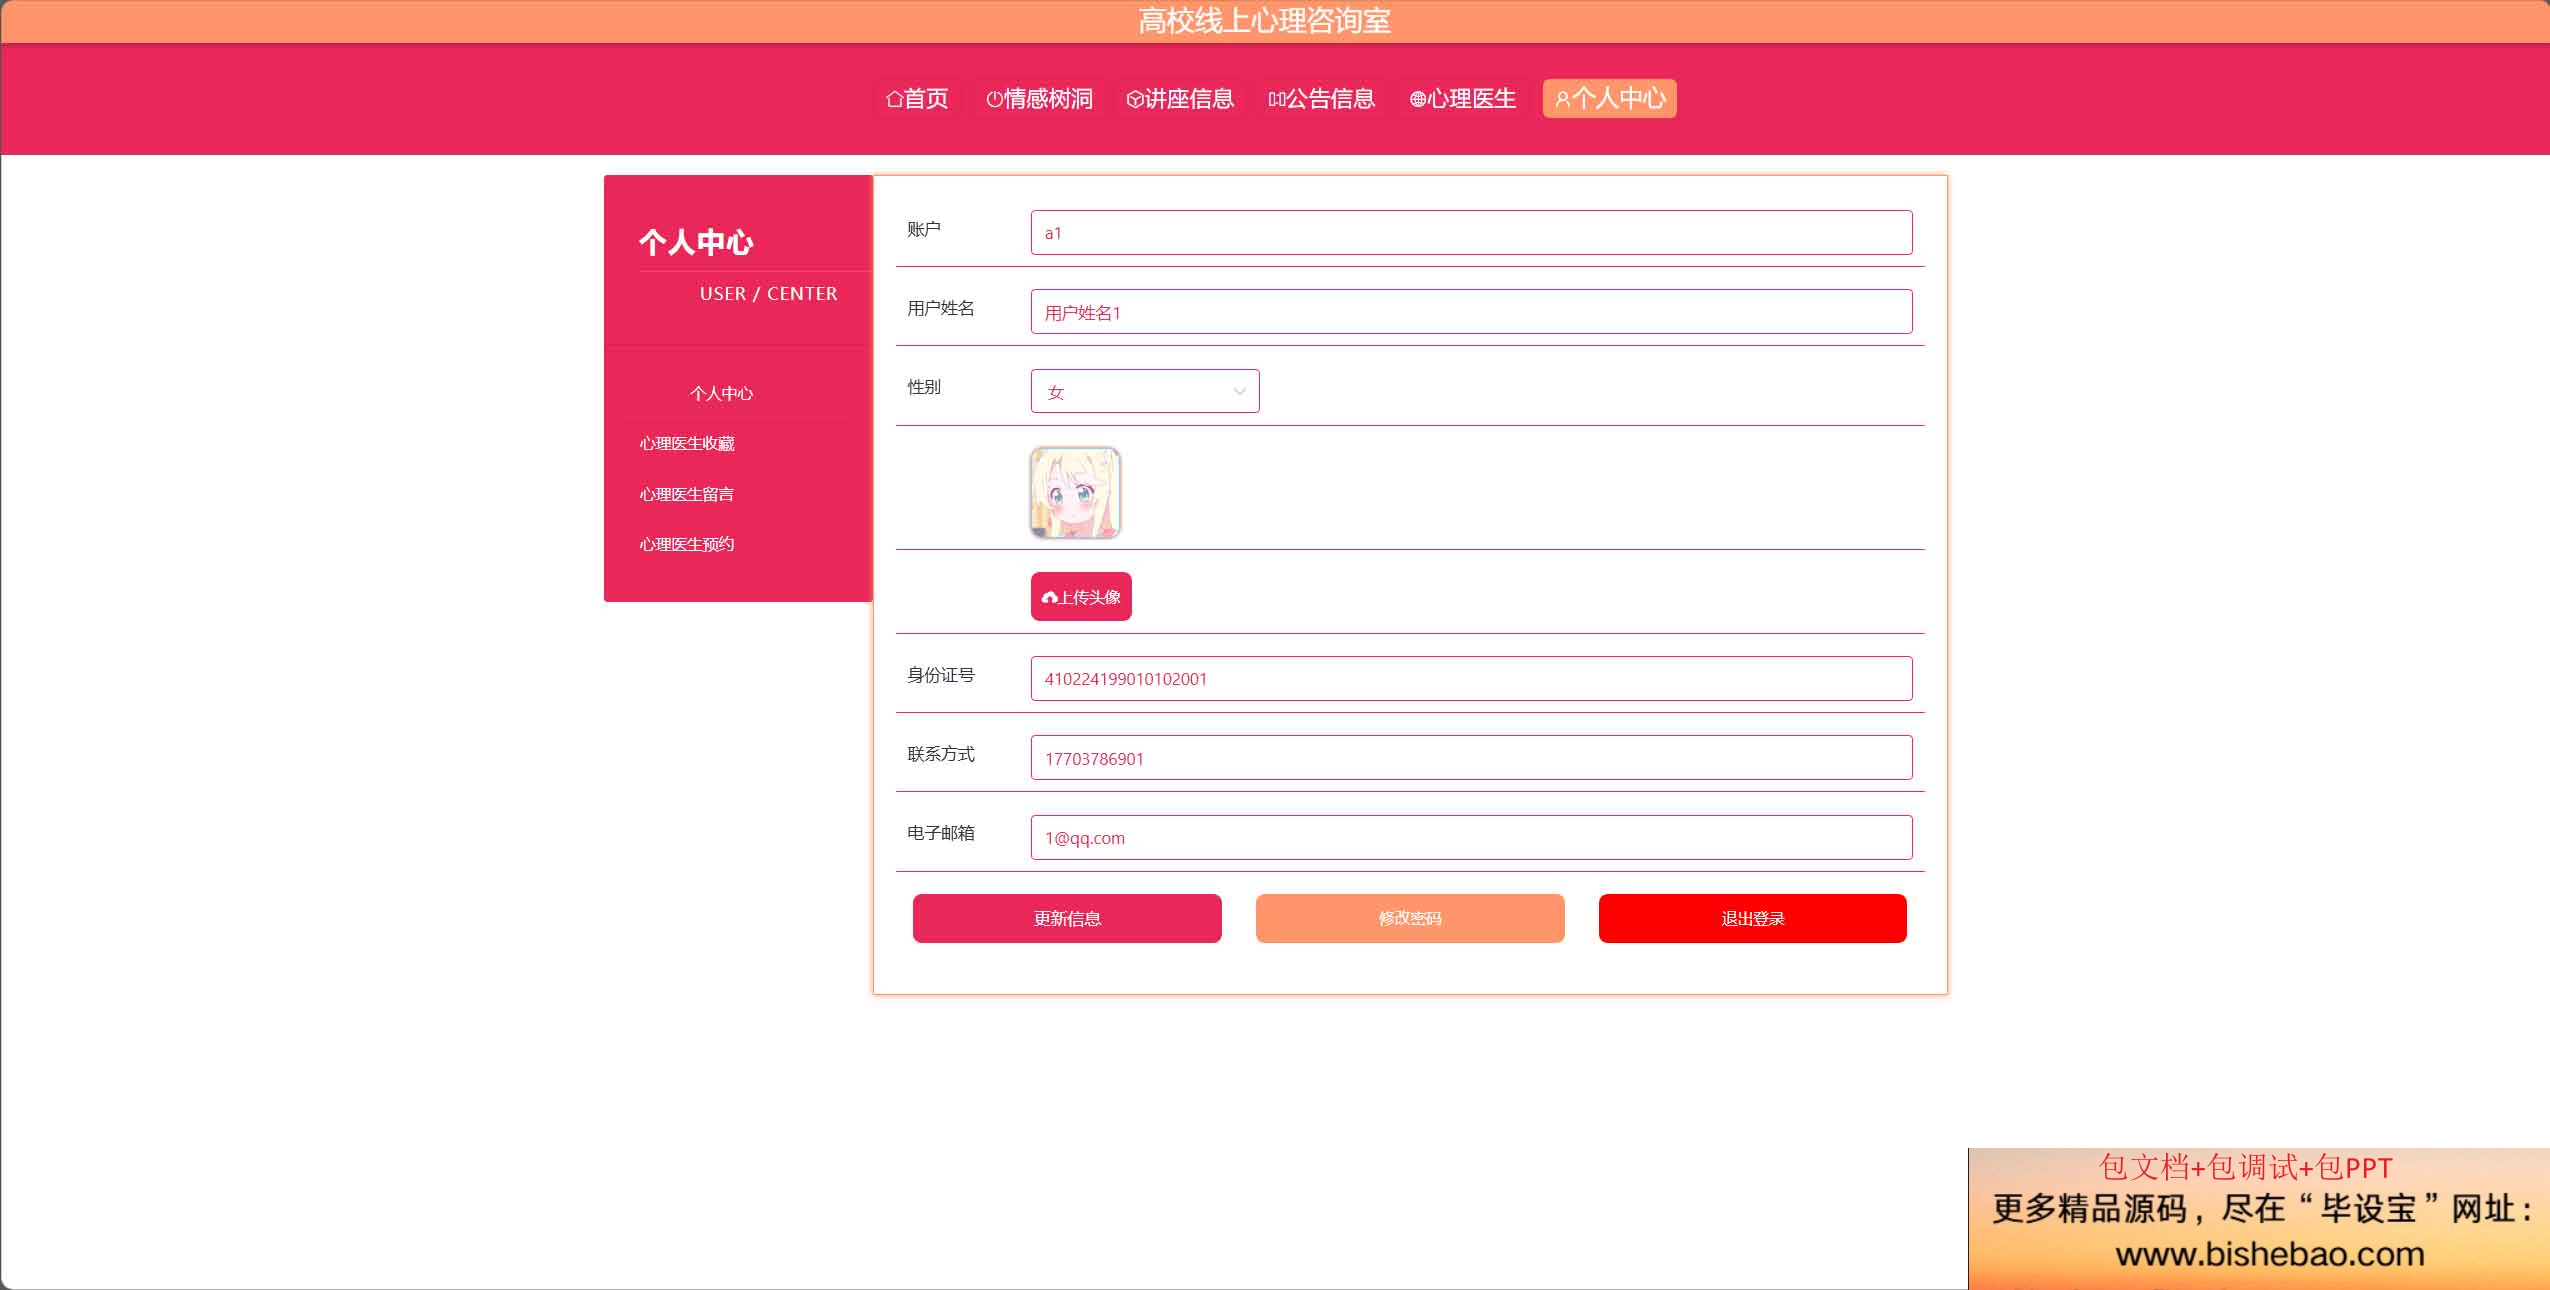Open 心理医生留言 in the sidebar
The width and height of the screenshot is (2550, 1290).
click(x=687, y=494)
